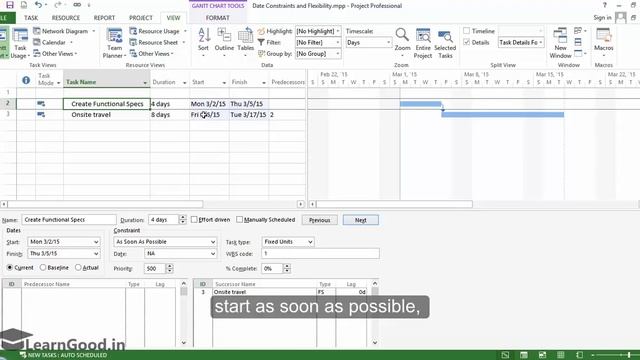Click task mode icon for Onsite travel
The width and height of the screenshot is (640, 360).
click(x=41, y=115)
